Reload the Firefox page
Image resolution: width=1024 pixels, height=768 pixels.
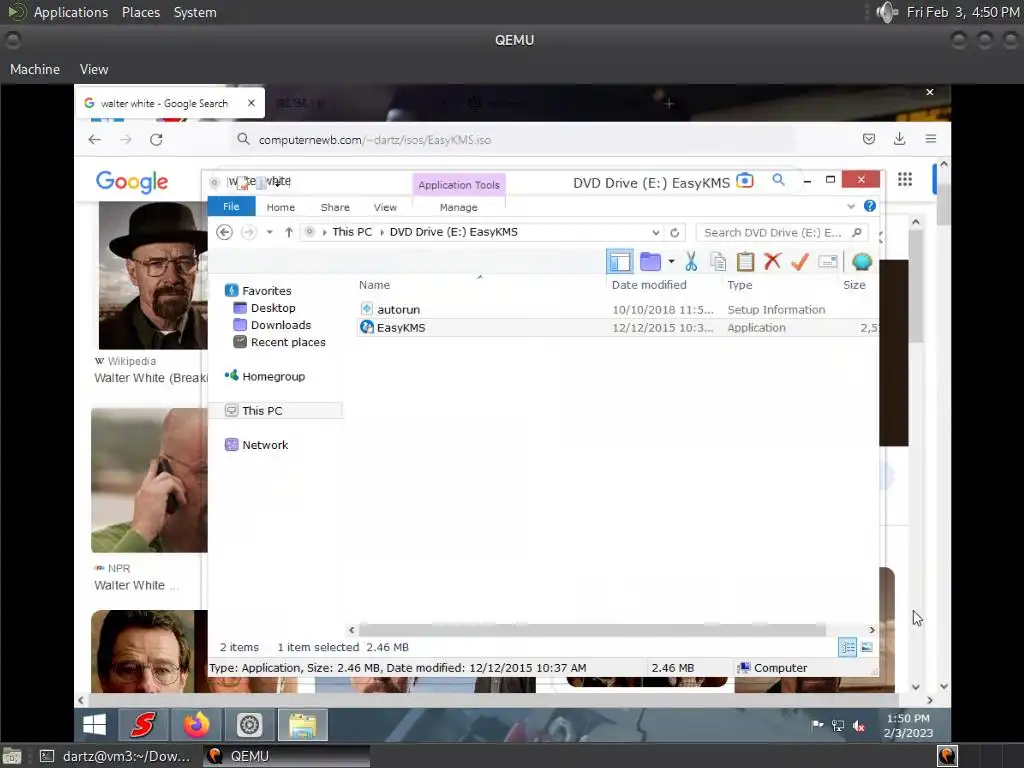click(156, 139)
